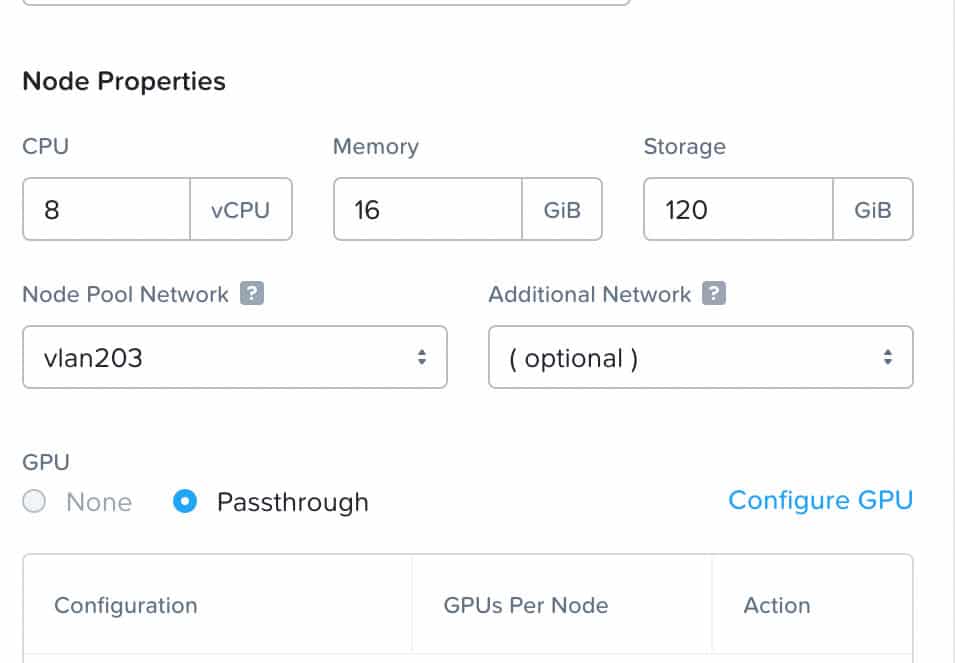Open the vlan203 network dropdown
Viewport: 955px width, 663px height.
[234, 357]
